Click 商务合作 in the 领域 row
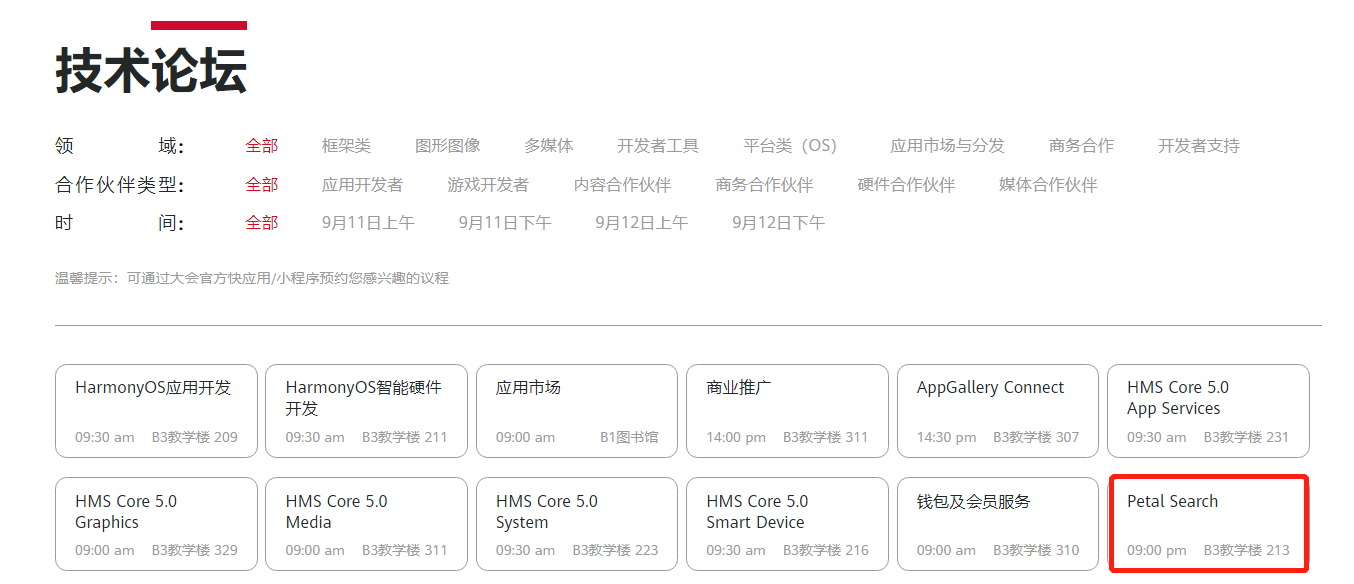The height and width of the screenshot is (584, 1354). 1081,146
